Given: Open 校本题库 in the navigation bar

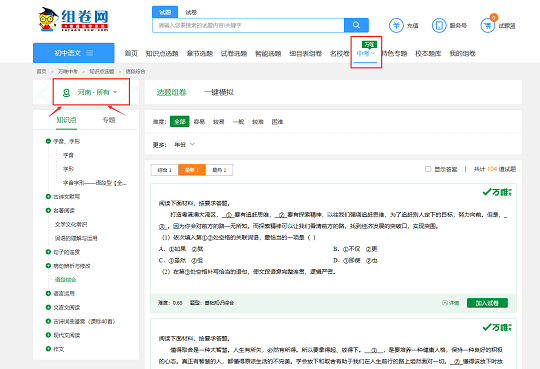Looking at the screenshot, I should coord(428,53).
